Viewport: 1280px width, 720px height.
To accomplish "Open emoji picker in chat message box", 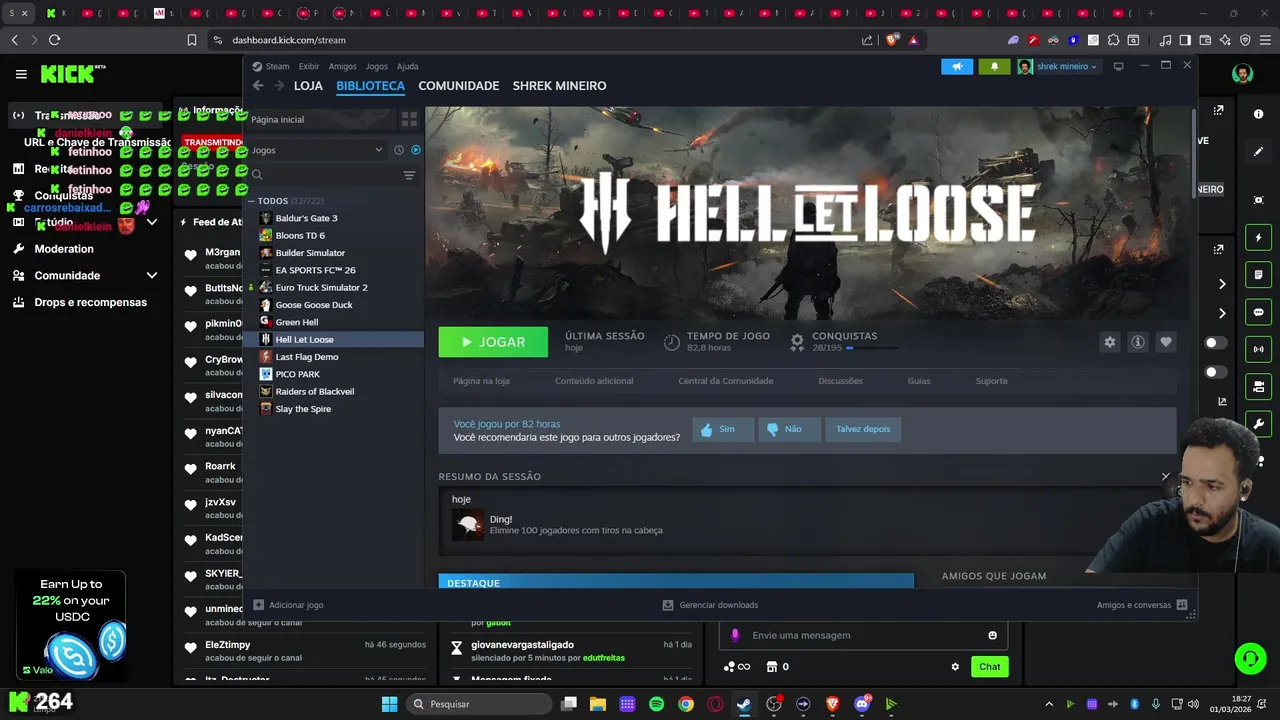I will [x=992, y=635].
